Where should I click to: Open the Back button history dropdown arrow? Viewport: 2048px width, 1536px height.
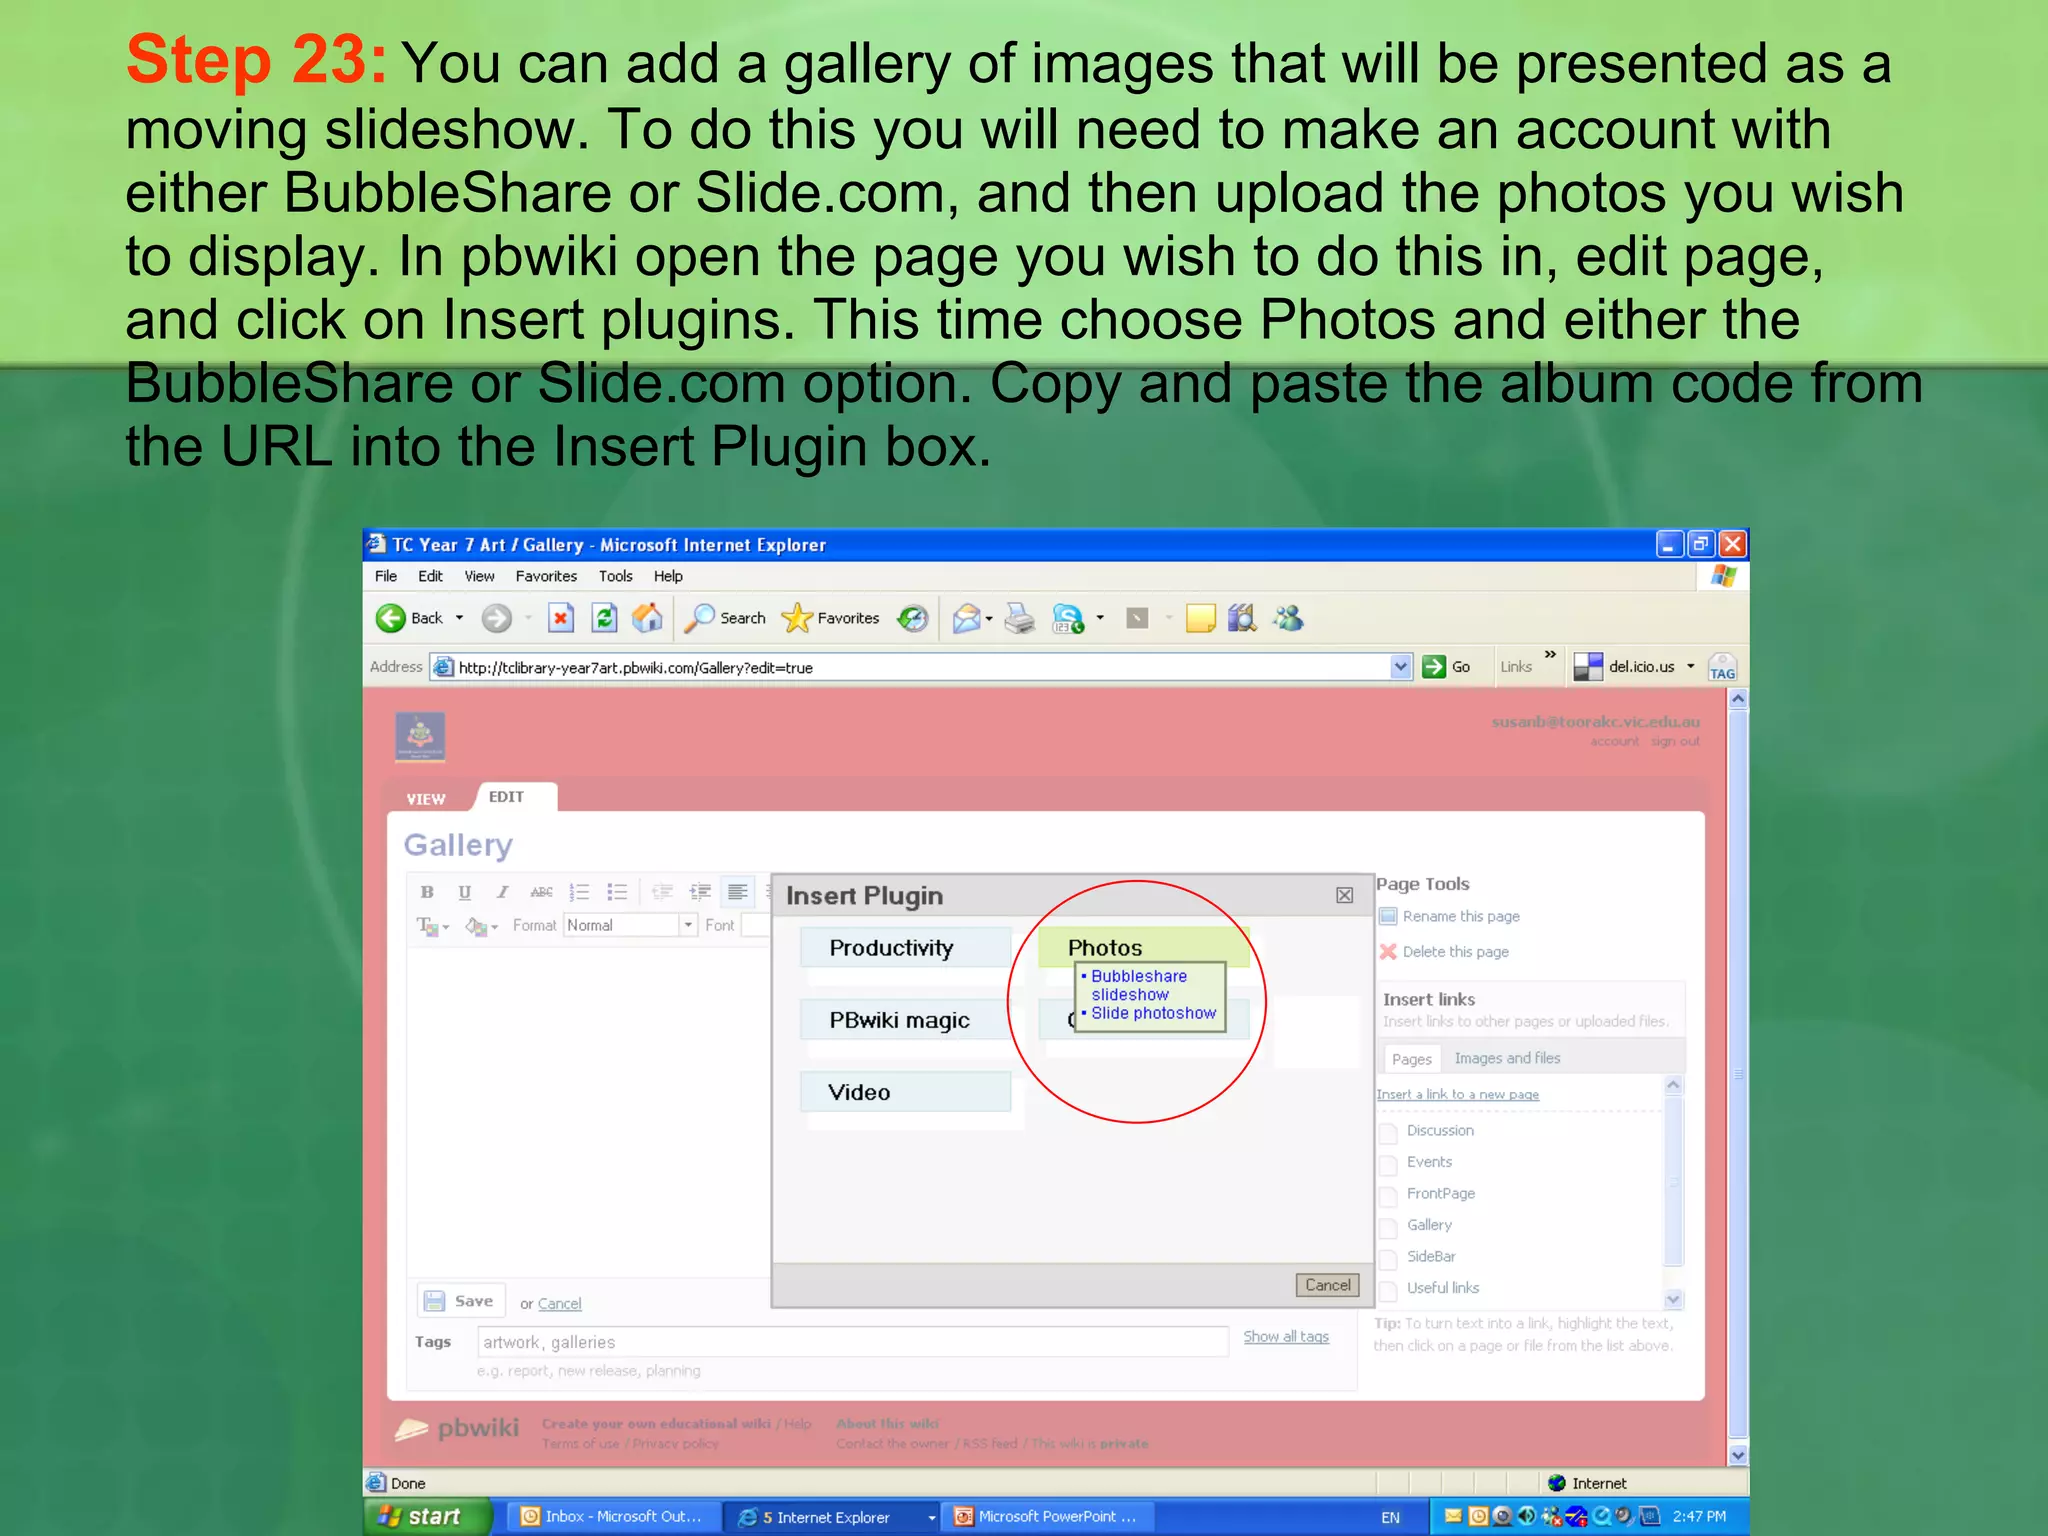[459, 618]
